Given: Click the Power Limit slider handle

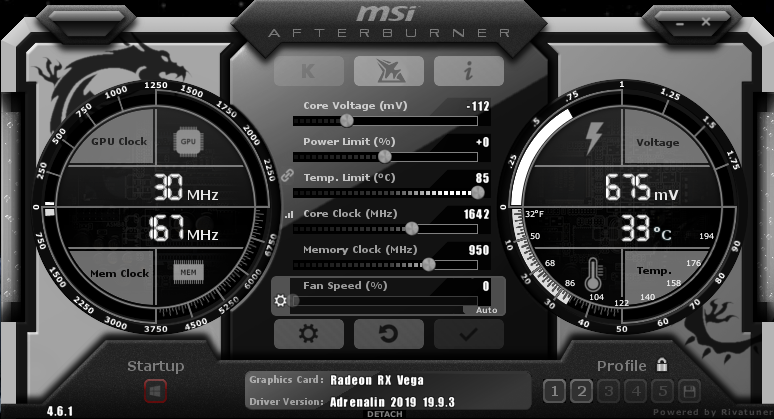Looking at the screenshot, I should pos(385,156).
